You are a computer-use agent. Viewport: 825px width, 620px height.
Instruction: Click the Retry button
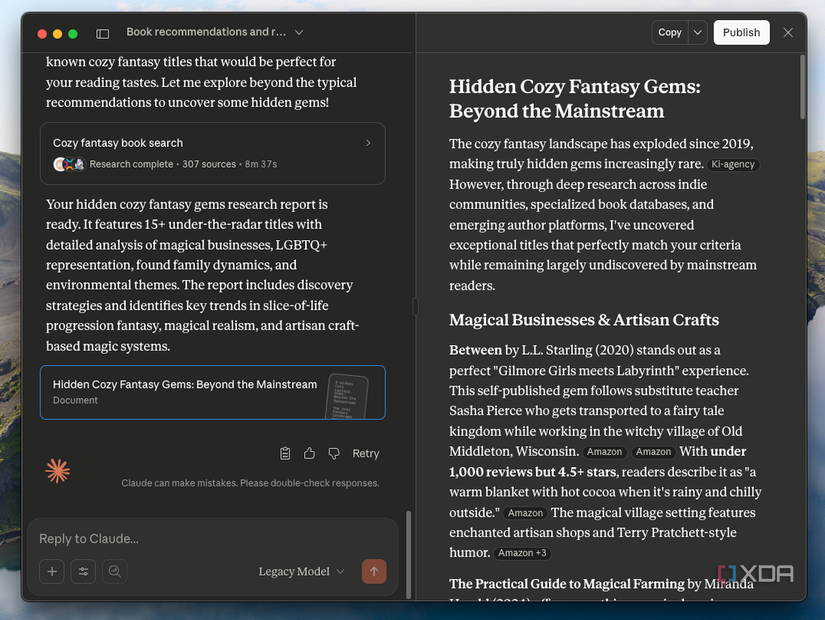click(x=365, y=453)
